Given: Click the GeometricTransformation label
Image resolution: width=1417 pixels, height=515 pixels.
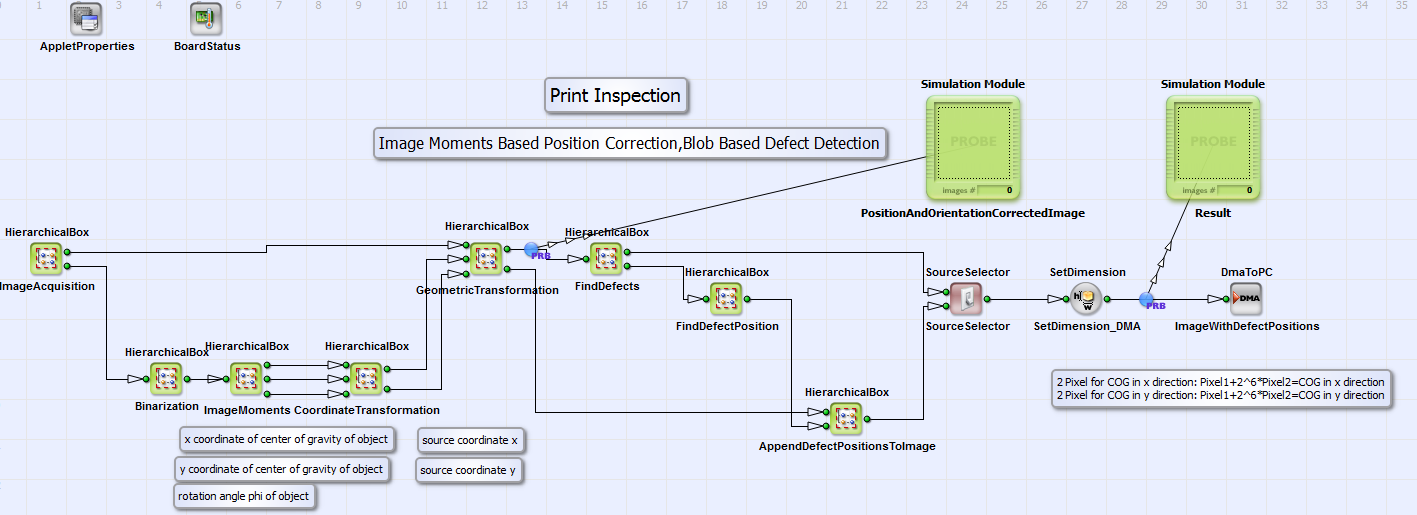Looking at the screenshot, I should (487, 290).
